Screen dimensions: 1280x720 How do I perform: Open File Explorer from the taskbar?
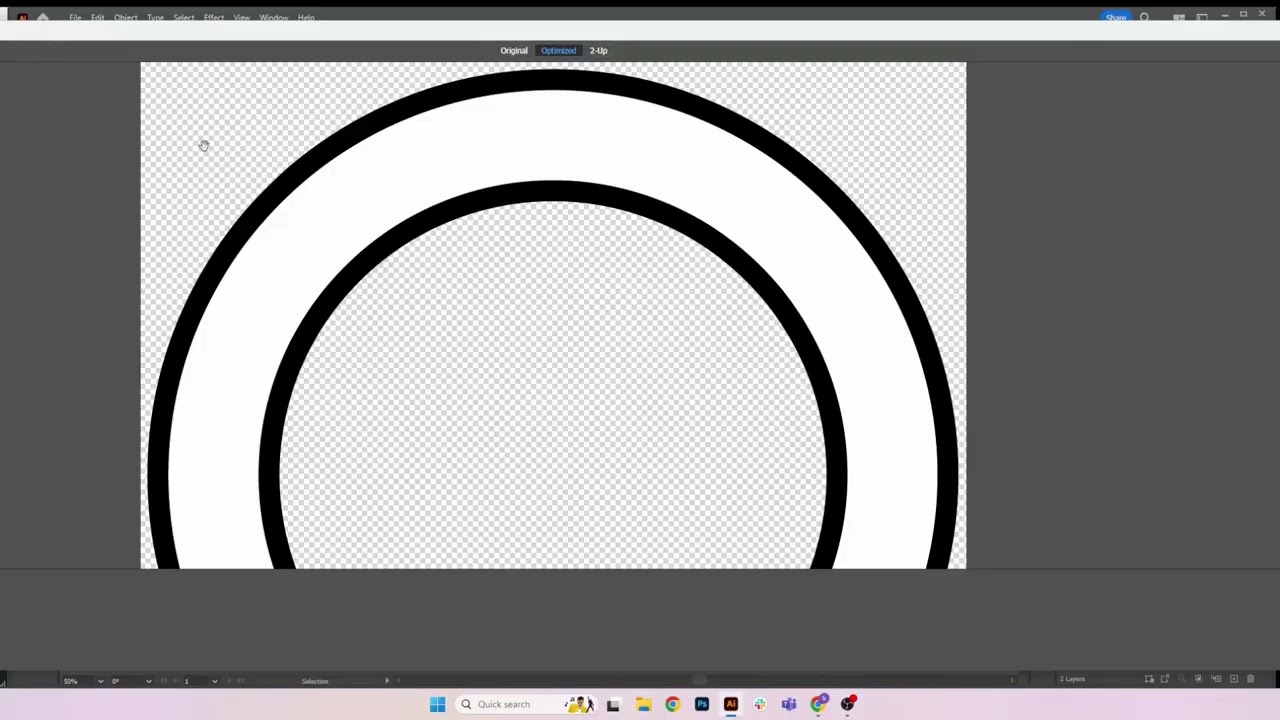[x=643, y=704]
